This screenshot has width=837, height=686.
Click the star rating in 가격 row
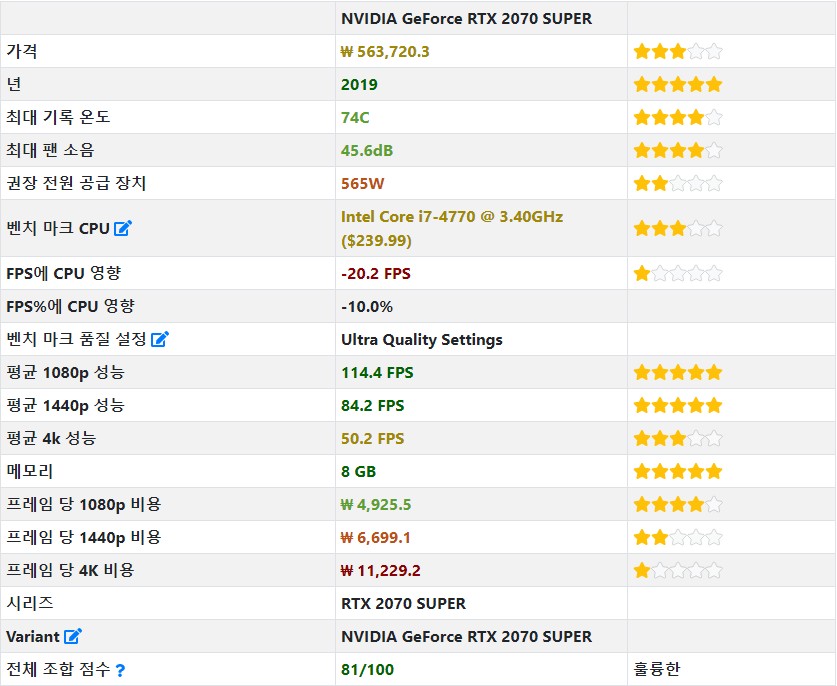pos(678,51)
